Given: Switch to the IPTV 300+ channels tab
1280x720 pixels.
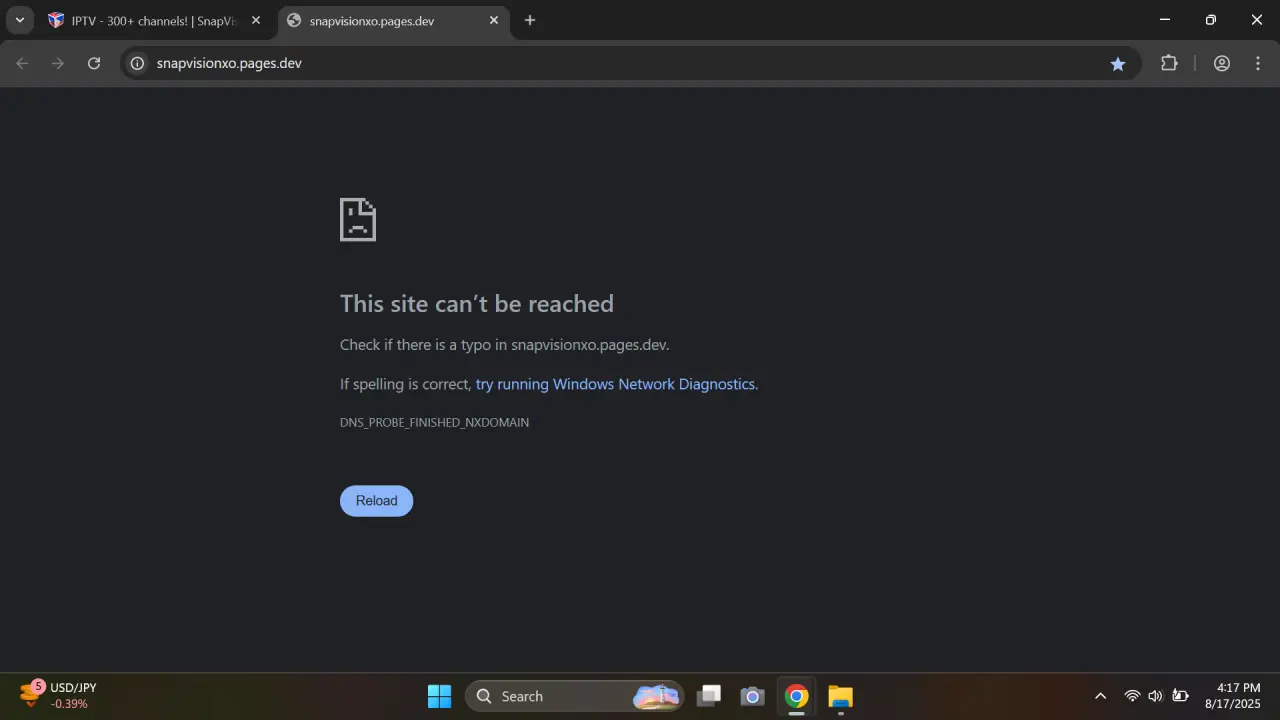Looking at the screenshot, I should (154, 20).
